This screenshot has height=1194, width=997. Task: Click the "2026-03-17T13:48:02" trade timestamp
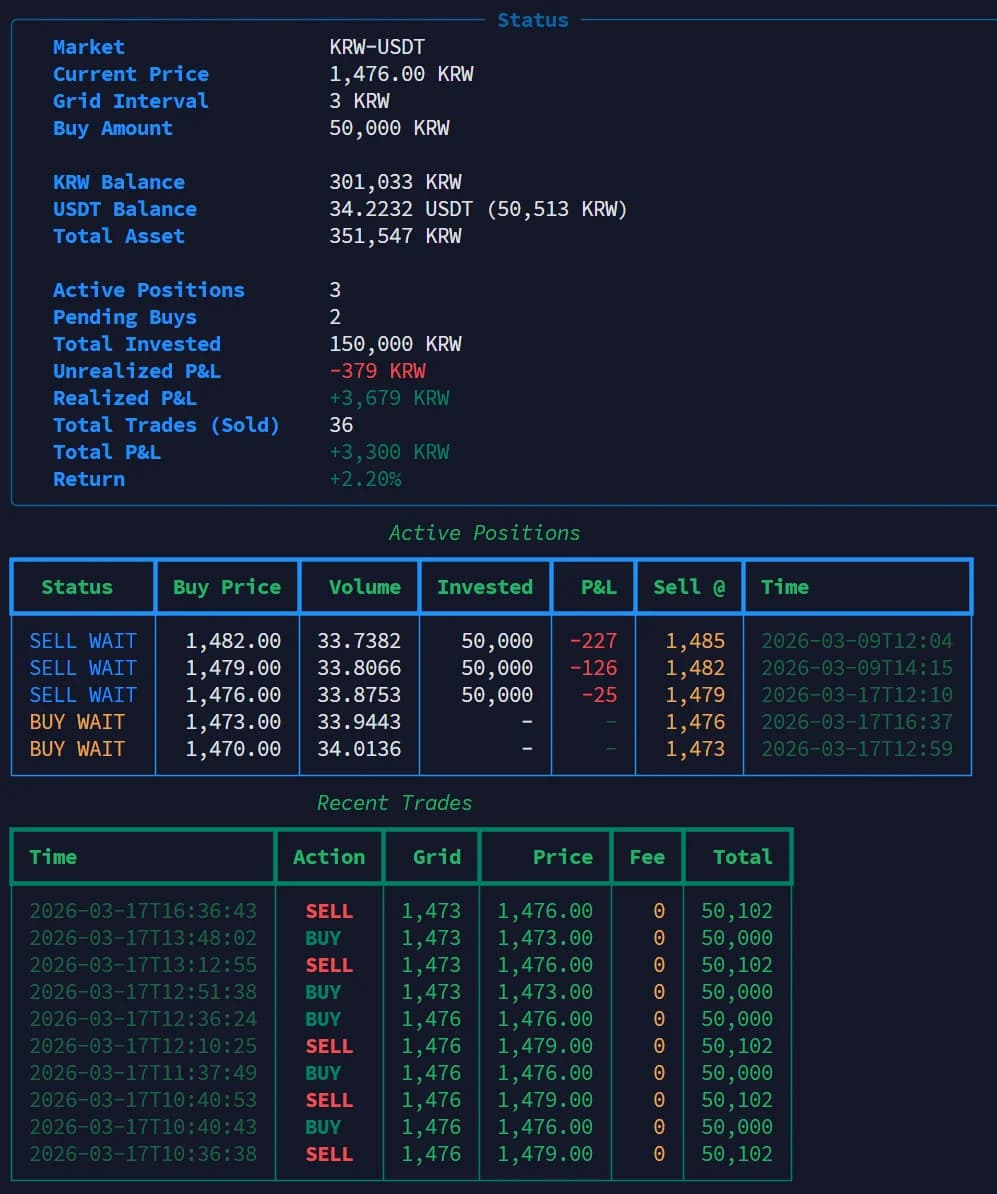pos(143,938)
